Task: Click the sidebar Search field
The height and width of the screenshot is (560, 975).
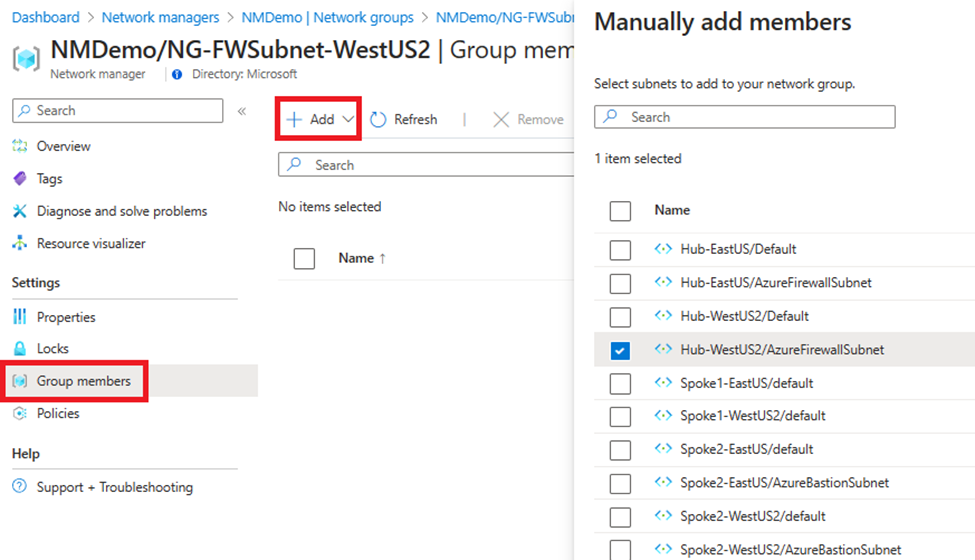Action: (118, 111)
